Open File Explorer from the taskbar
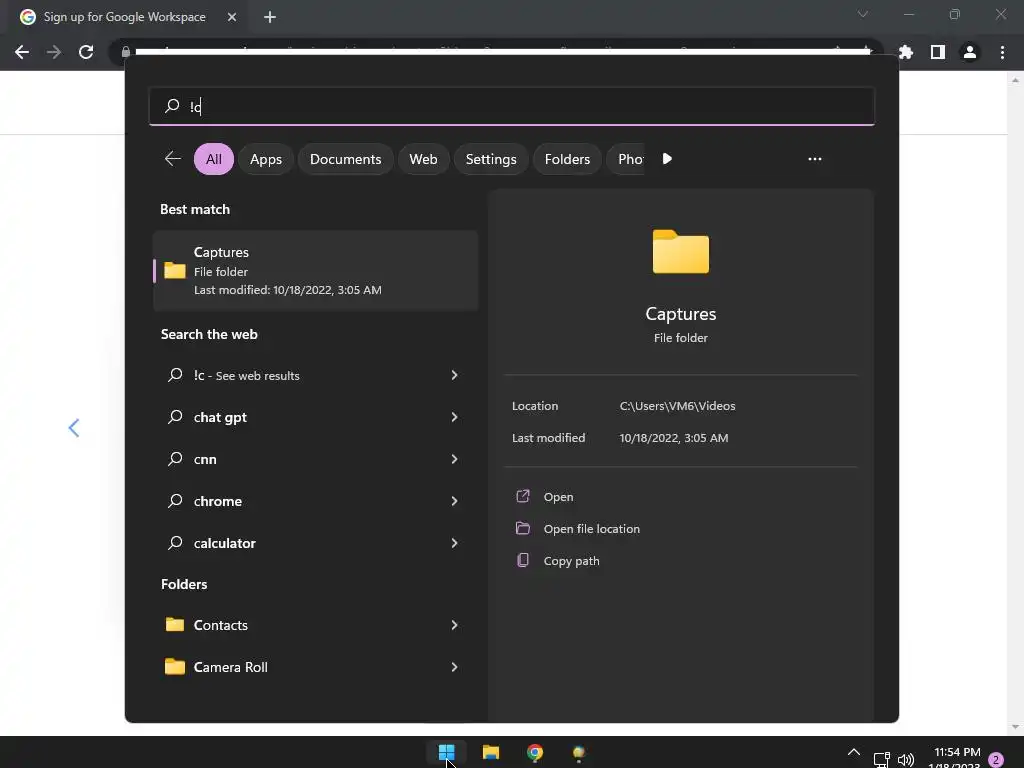This screenshot has height=768, width=1024. click(490, 752)
